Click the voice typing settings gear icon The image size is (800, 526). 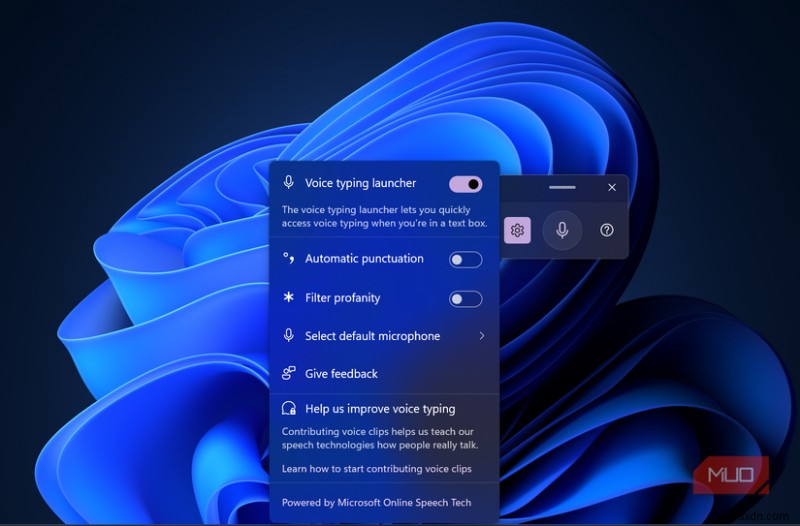[x=517, y=230]
